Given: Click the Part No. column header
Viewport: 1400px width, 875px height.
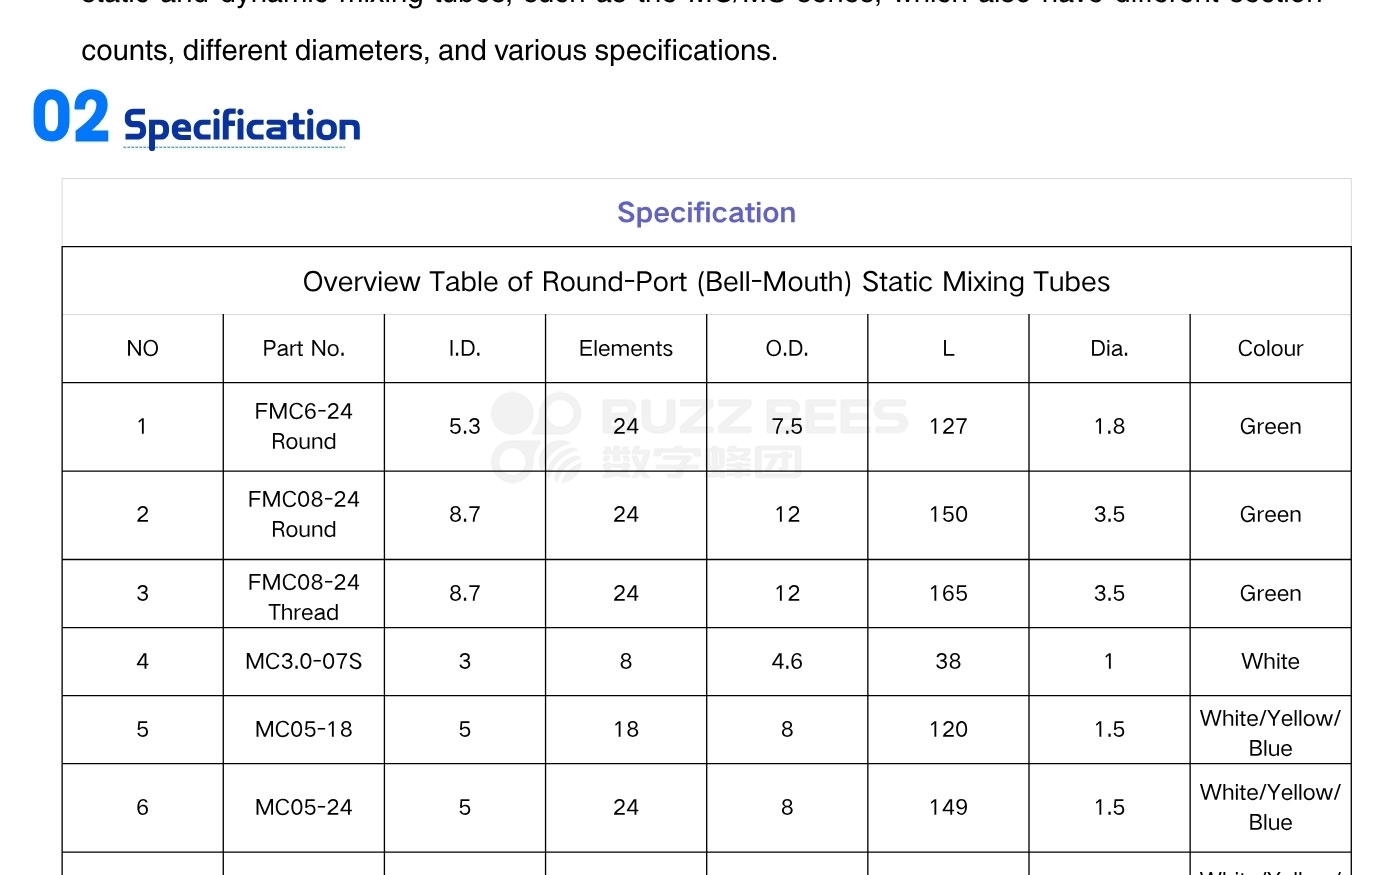Looking at the screenshot, I should tap(304, 349).
